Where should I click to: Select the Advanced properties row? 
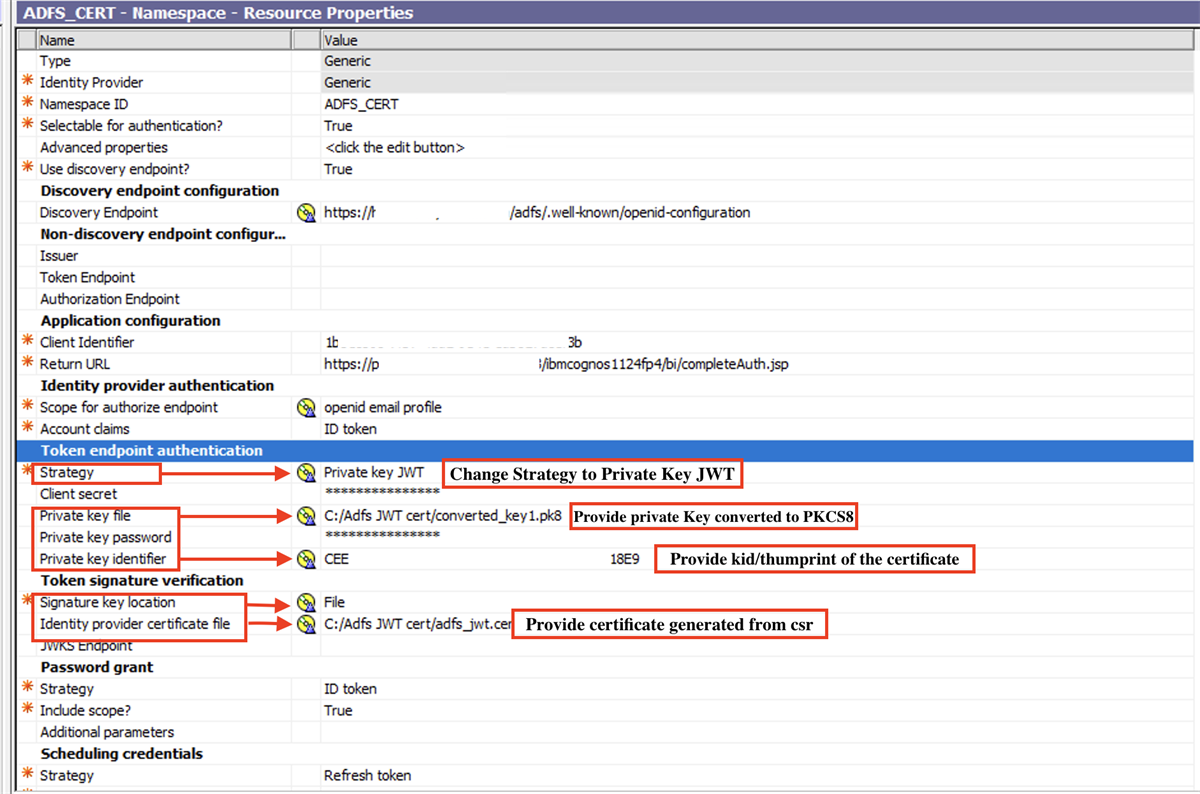[104, 148]
